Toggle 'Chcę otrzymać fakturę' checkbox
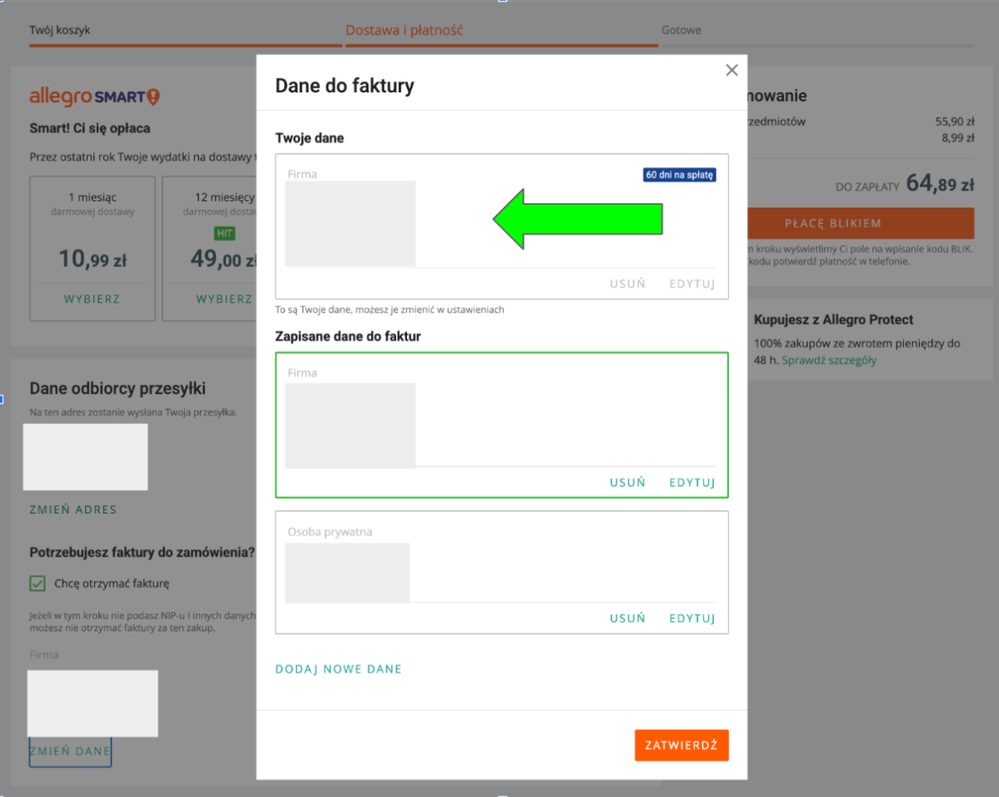The height and width of the screenshot is (797, 999). [37, 583]
